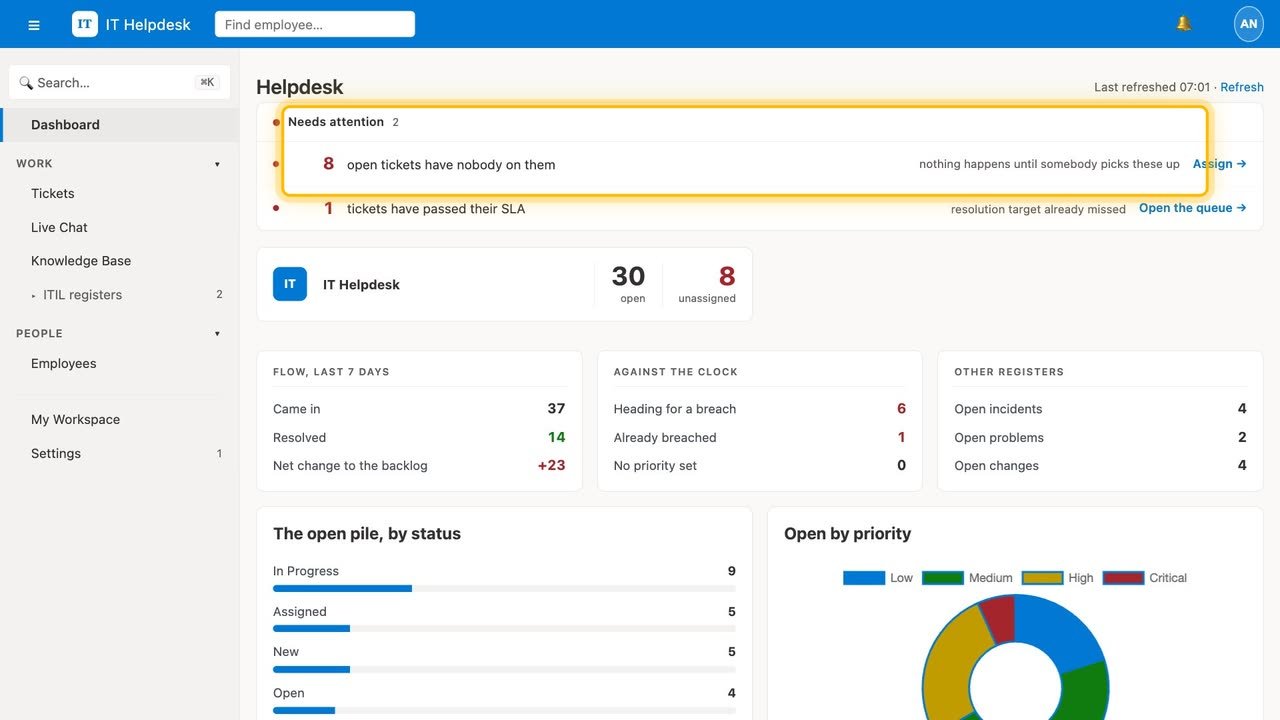This screenshot has height=720, width=1280.
Task: Open Employees in the sidebar
Action: click(120, 364)
